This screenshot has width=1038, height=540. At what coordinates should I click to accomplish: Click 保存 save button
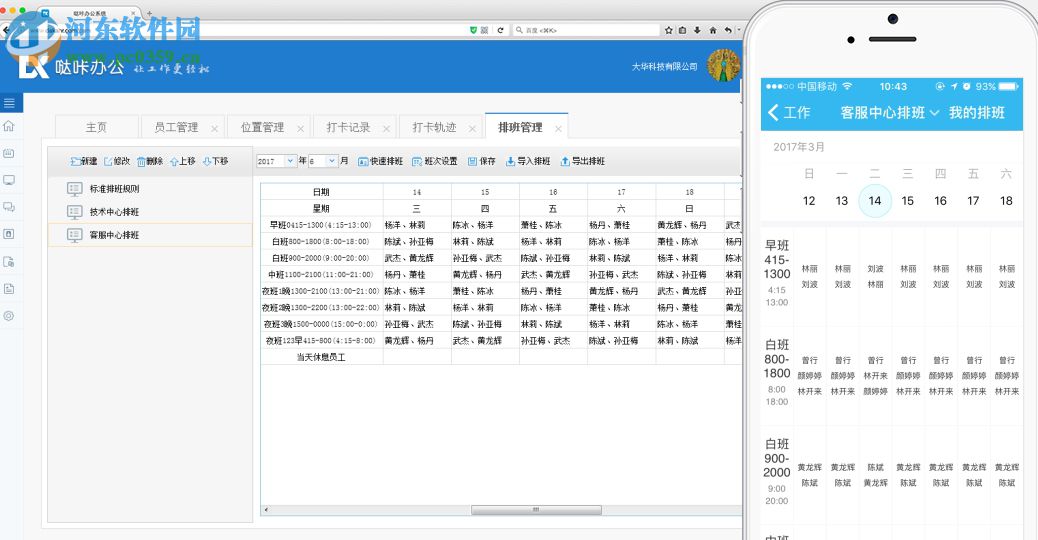tap(482, 161)
